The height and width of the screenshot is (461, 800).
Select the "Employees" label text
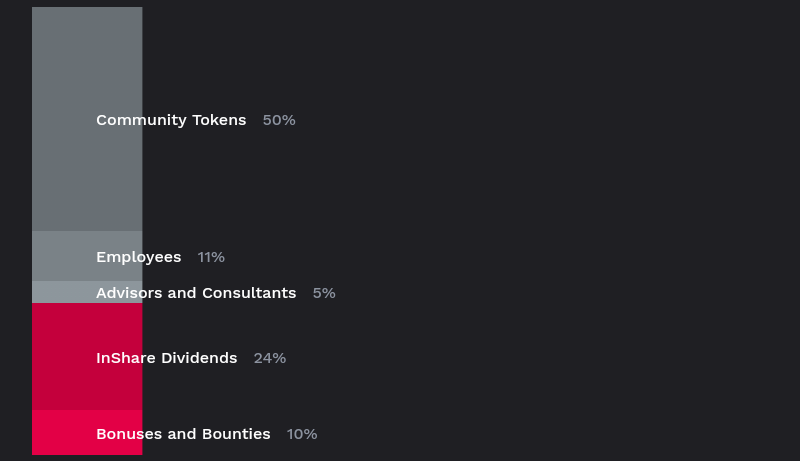[x=139, y=257]
